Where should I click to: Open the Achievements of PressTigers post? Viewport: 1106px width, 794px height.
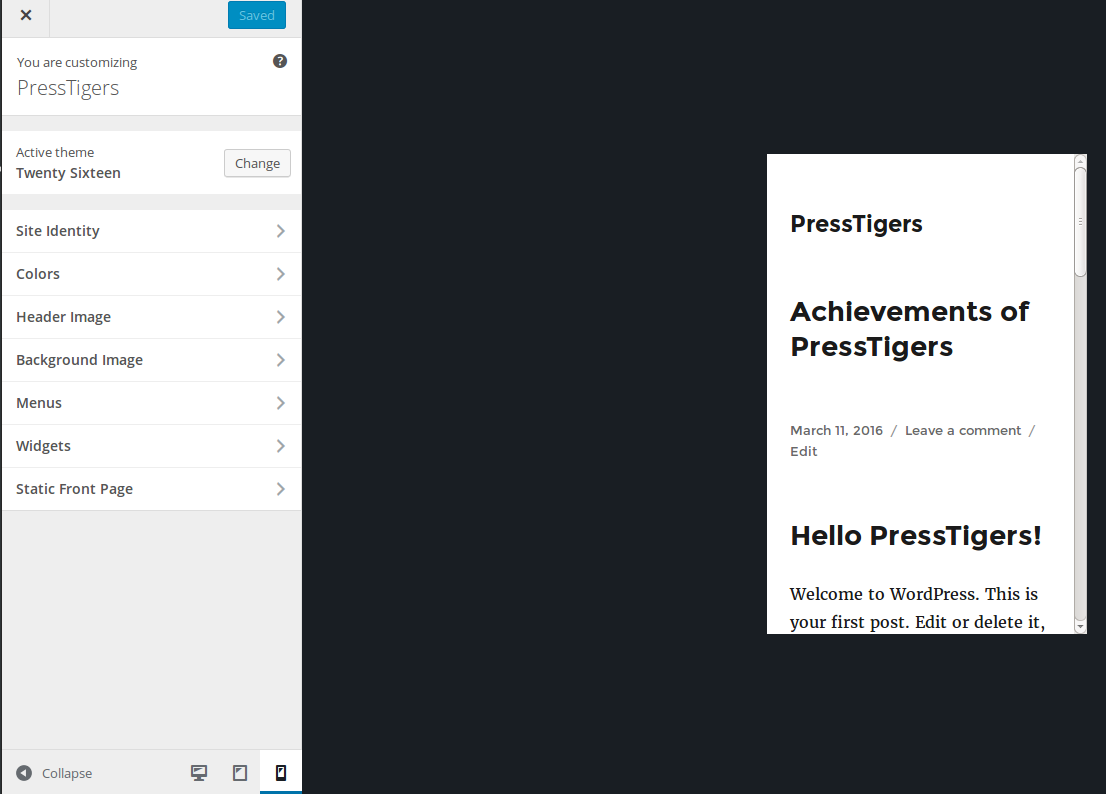coord(909,329)
